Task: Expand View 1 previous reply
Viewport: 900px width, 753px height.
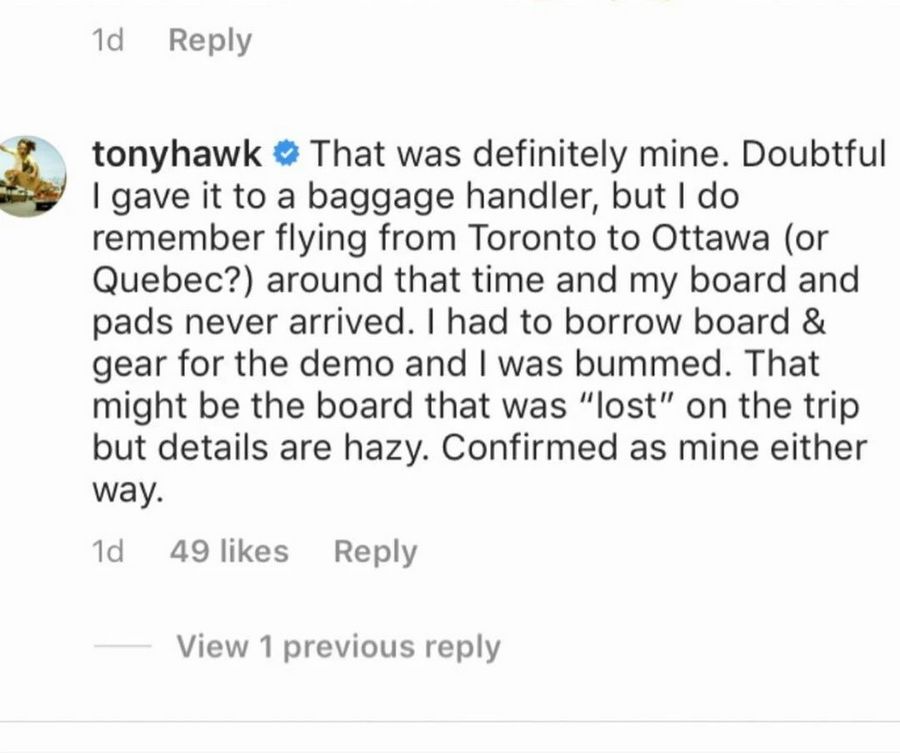Action: tap(339, 647)
